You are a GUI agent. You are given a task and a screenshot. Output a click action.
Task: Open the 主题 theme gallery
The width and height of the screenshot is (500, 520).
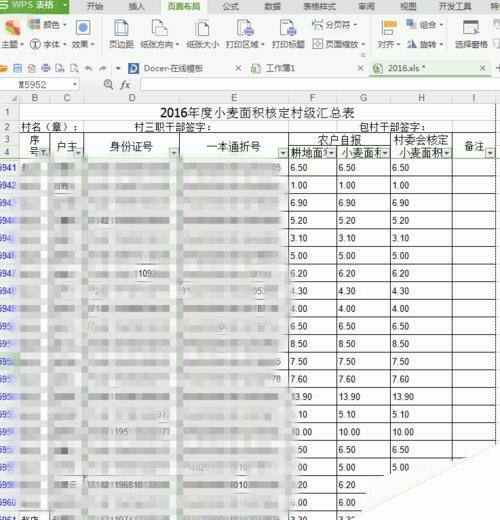12,33
